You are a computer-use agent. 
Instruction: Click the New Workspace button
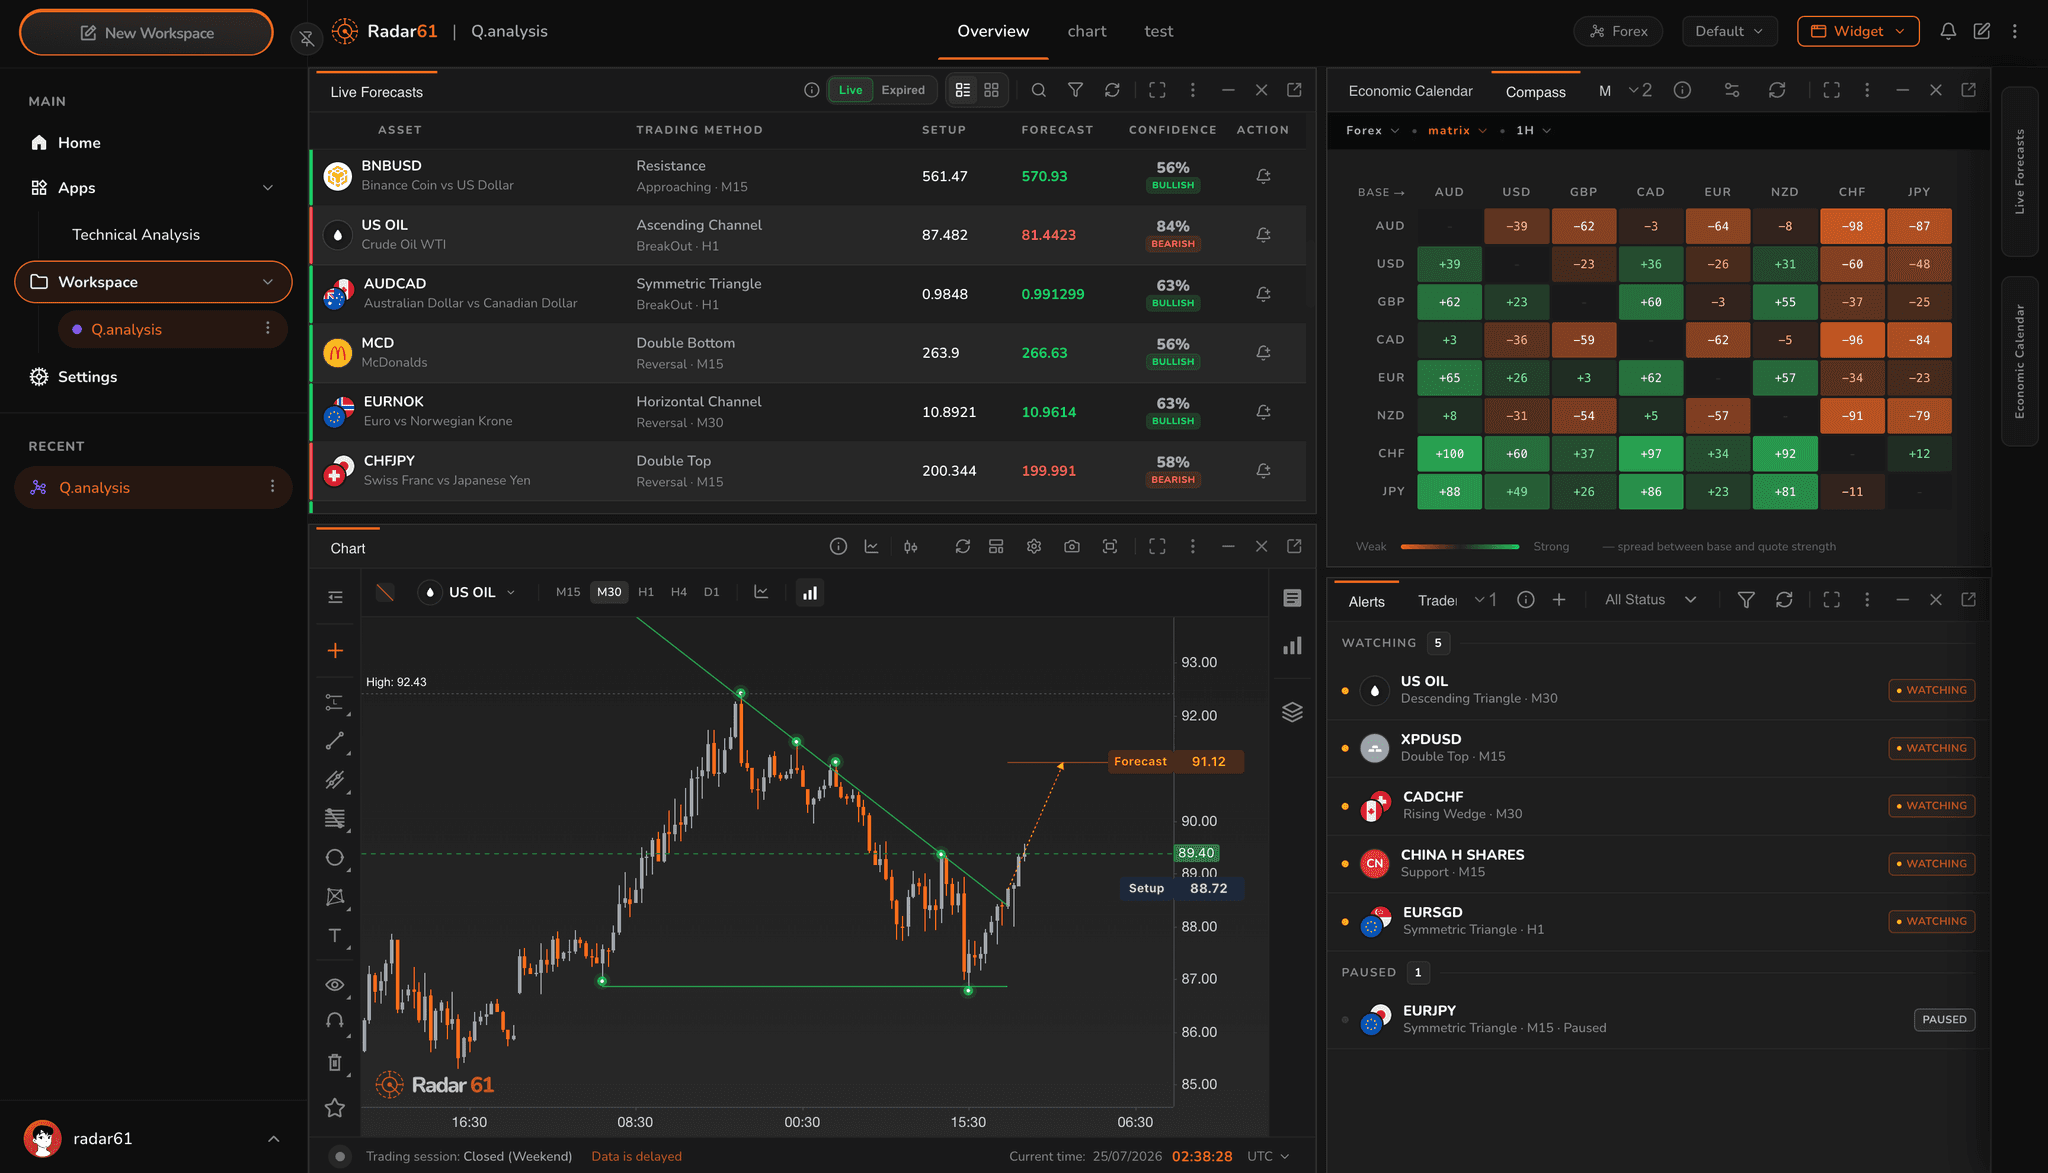(x=146, y=33)
